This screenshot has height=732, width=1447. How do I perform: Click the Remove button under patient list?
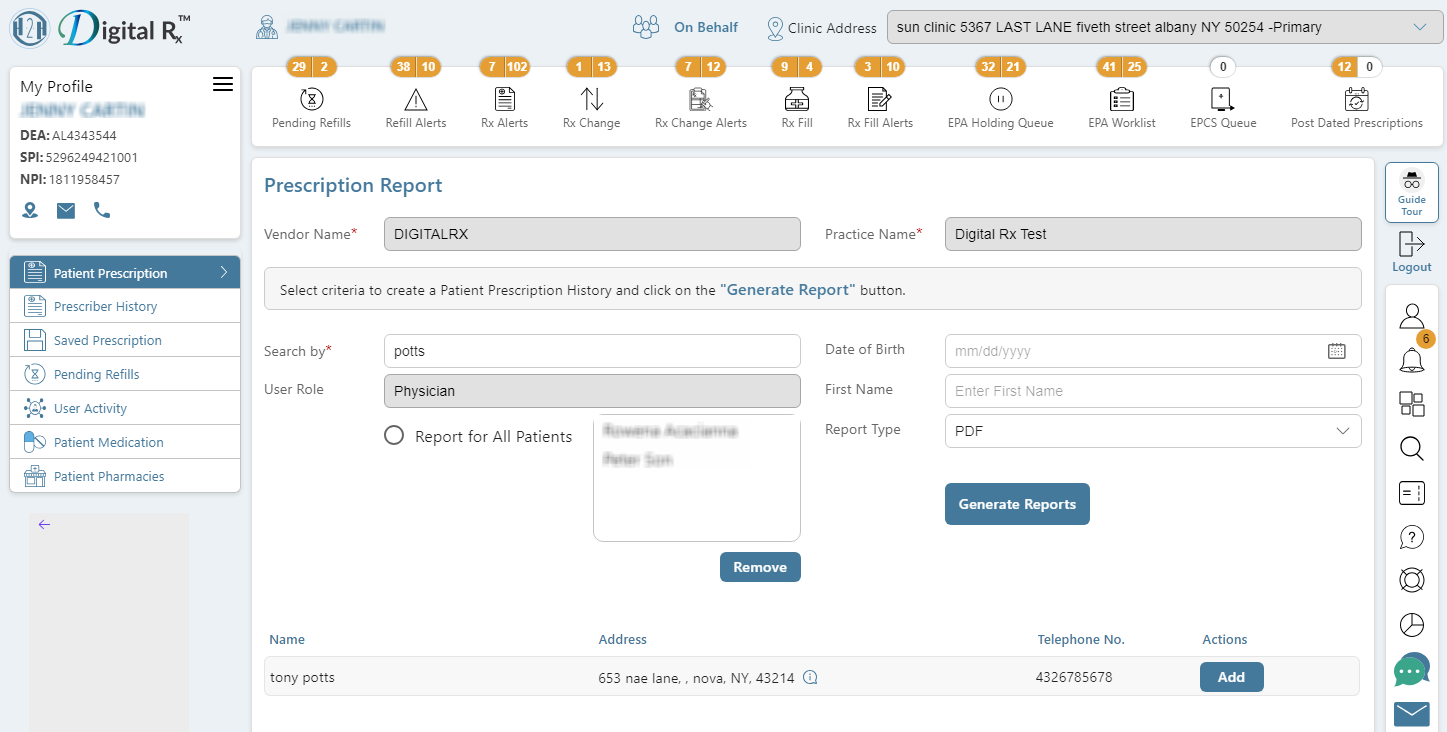pyautogui.click(x=760, y=567)
